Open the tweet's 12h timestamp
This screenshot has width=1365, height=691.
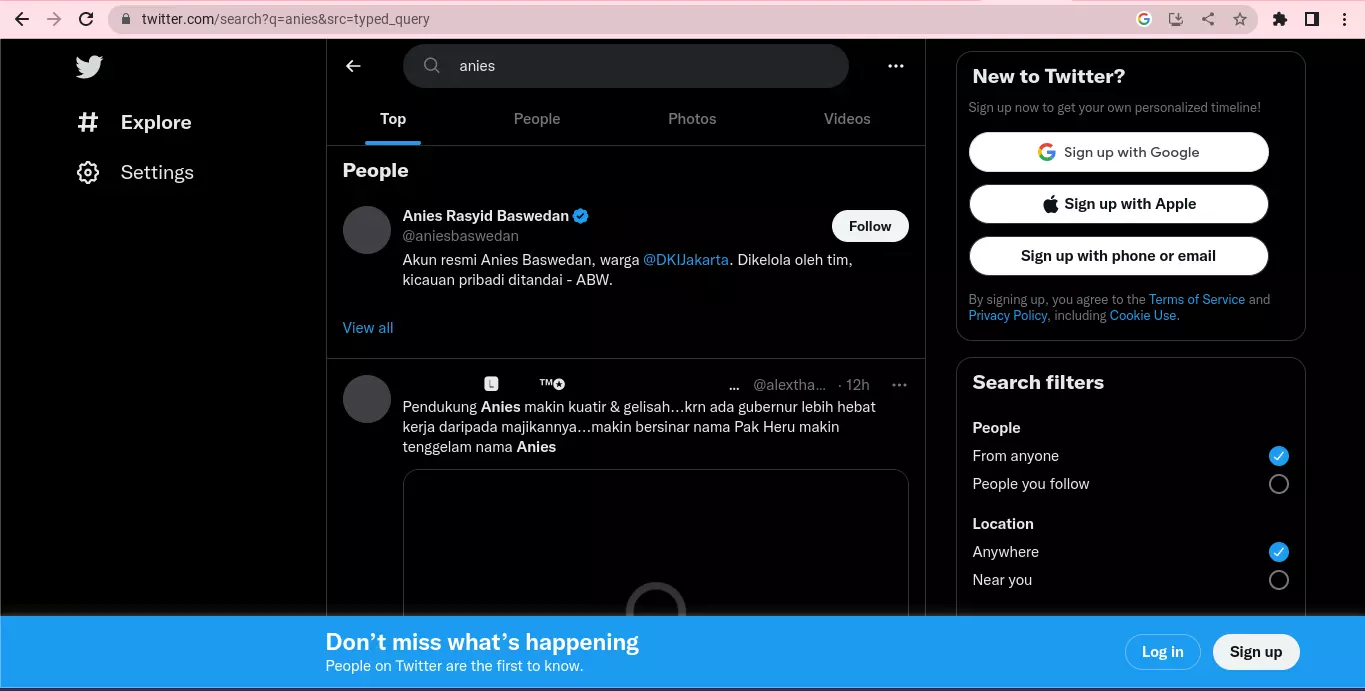coord(858,385)
